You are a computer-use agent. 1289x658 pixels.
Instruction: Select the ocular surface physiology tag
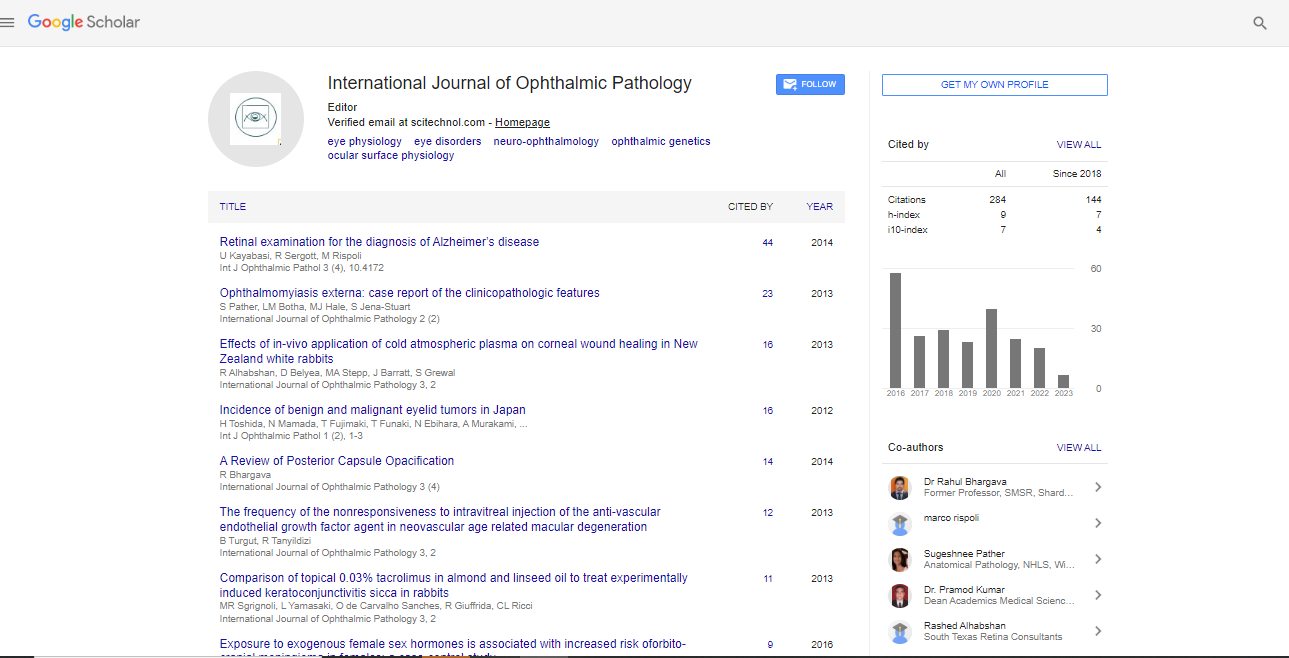click(391, 156)
